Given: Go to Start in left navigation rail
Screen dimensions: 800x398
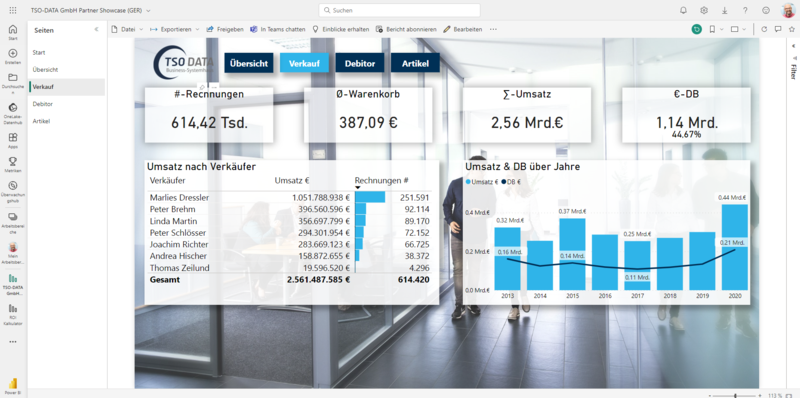Looking at the screenshot, I should [x=13, y=32].
